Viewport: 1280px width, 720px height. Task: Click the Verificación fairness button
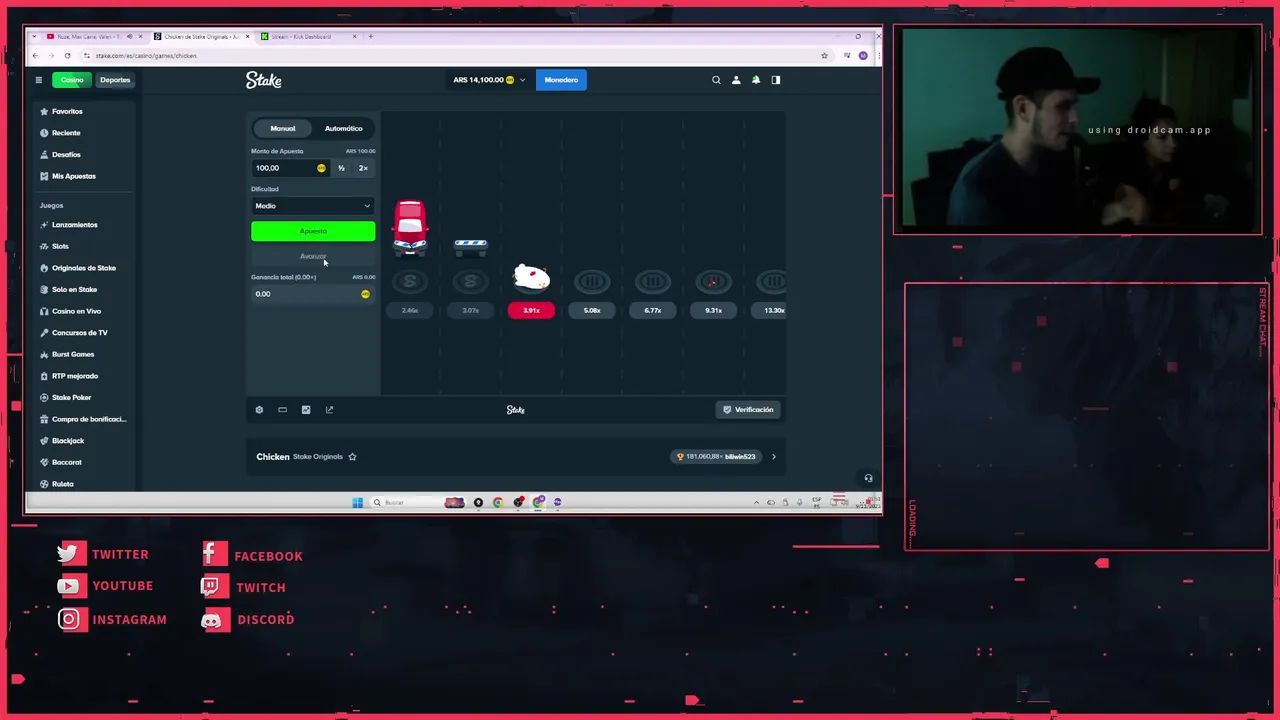click(x=749, y=410)
